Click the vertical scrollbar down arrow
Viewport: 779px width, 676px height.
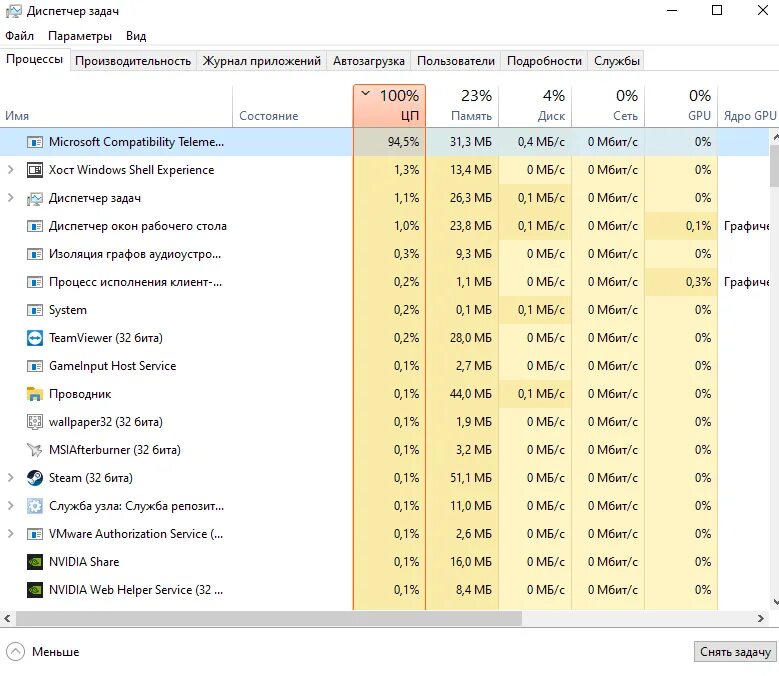click(775, 602)
